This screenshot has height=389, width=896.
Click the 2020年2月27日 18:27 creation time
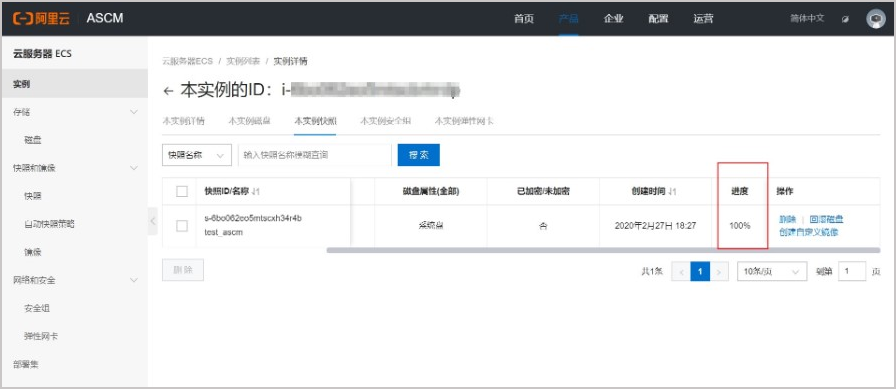(x=655, y=226)
